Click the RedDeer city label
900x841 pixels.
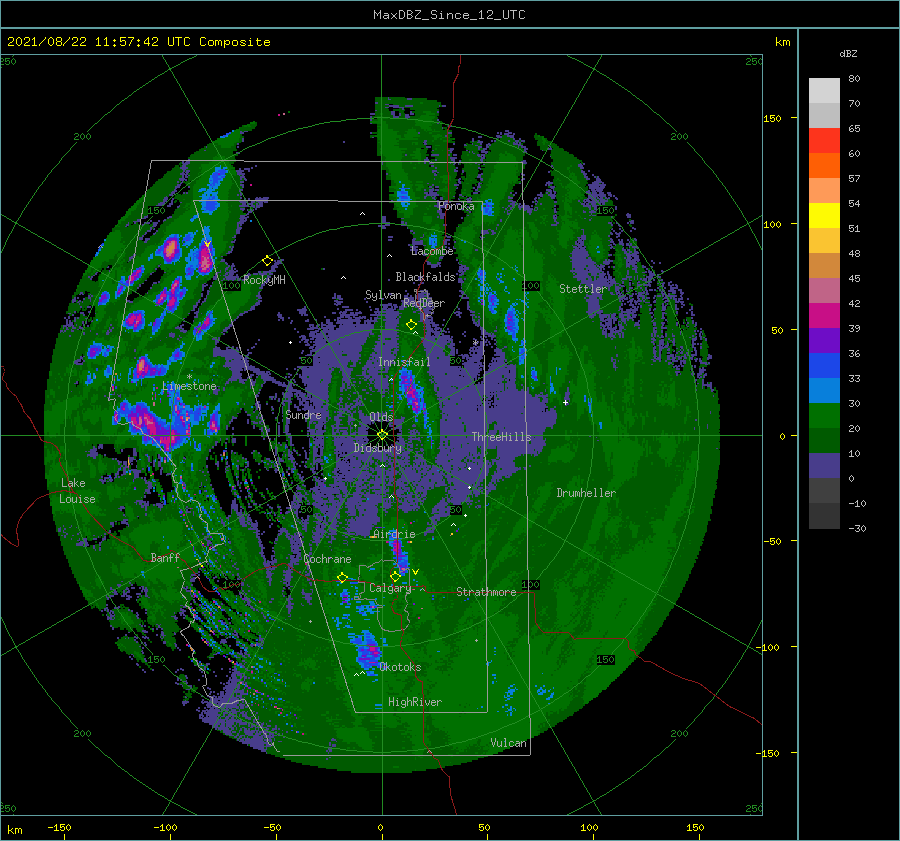tap(424, 303)
